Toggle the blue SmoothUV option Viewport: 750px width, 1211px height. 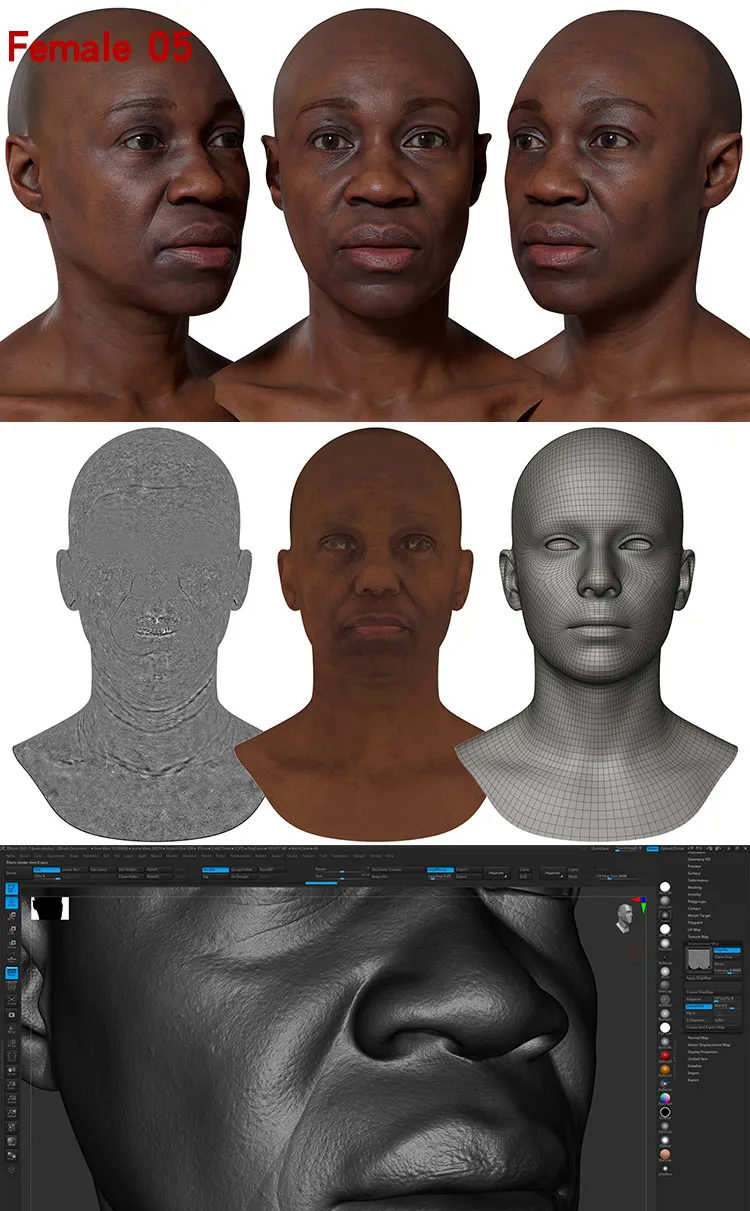pyautogui.click(x=699, y=1006)
